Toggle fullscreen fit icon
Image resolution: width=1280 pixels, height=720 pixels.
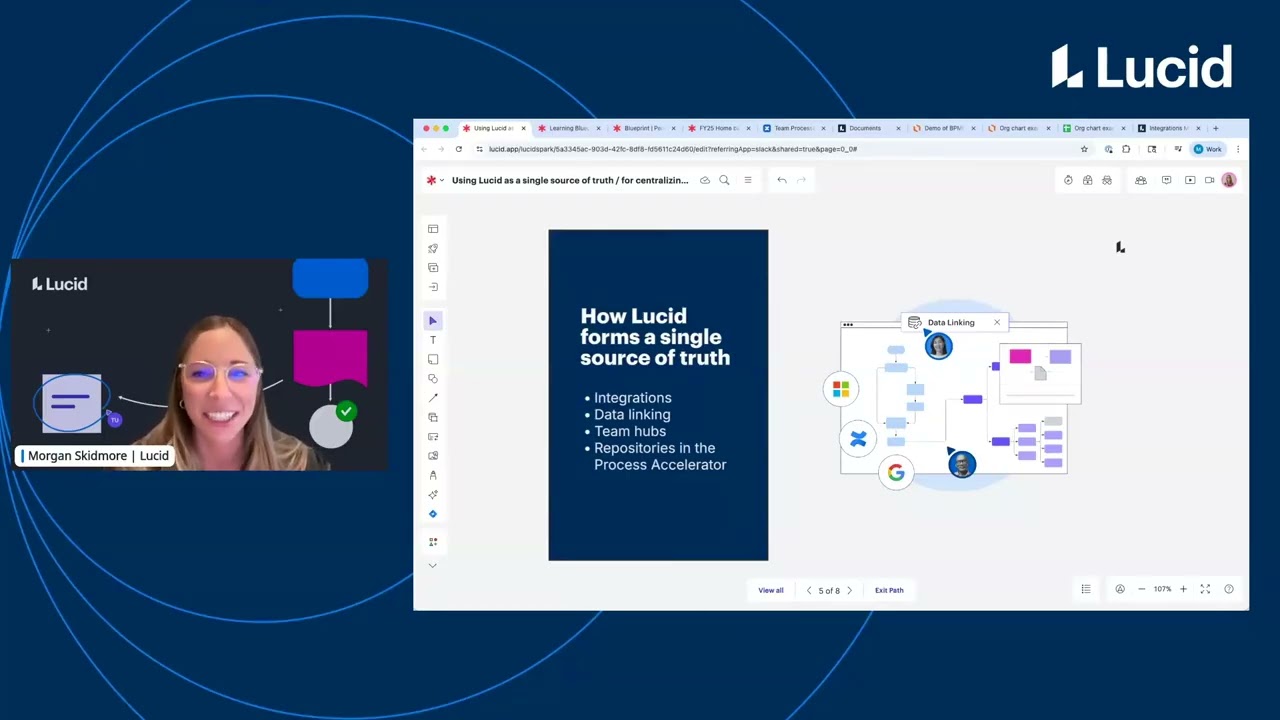pos(1205,589)
